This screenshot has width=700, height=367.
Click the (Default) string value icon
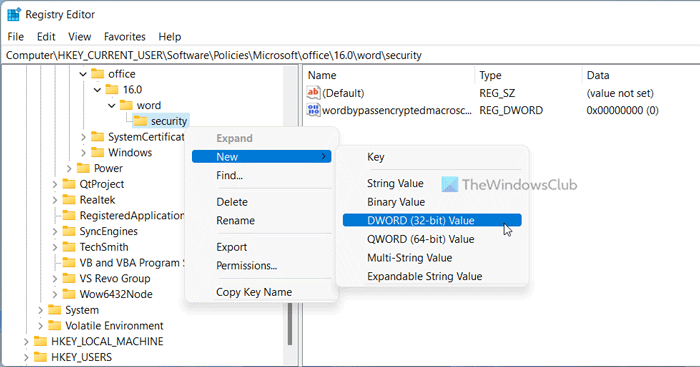point(313,92)
